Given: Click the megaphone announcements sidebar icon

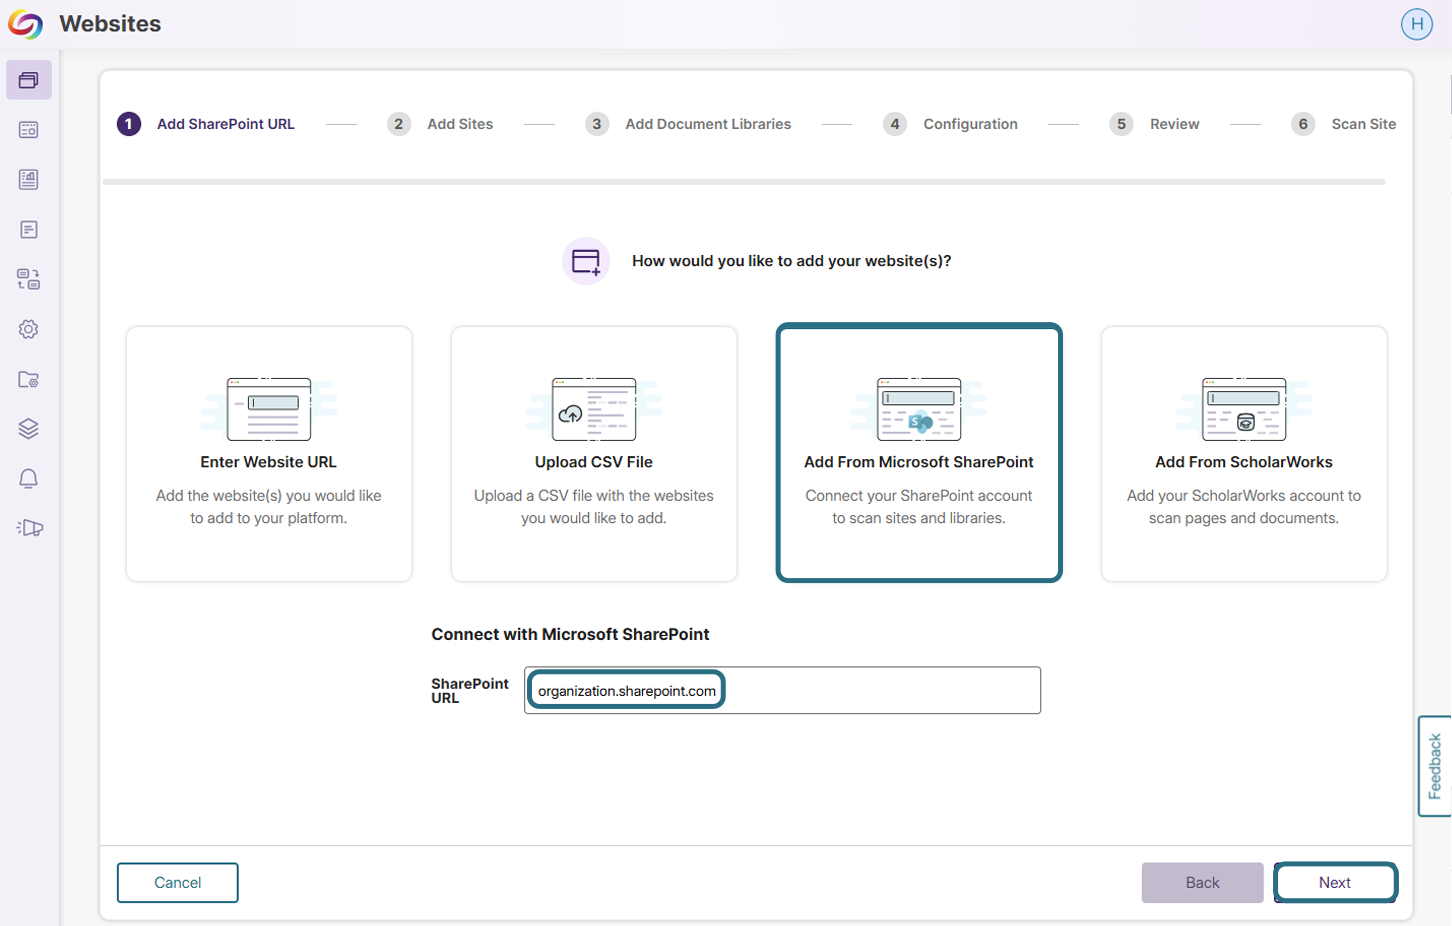Looking at the screenshot, I should (29, 528).
